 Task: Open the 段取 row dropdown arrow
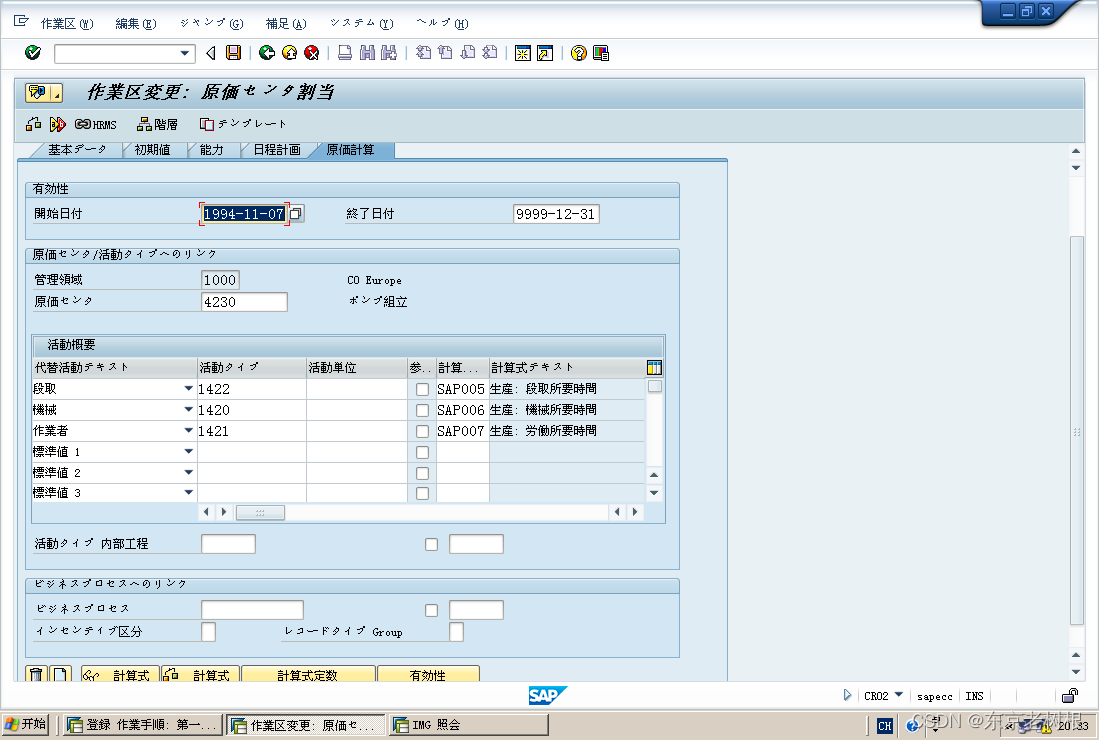click(188, 388)
